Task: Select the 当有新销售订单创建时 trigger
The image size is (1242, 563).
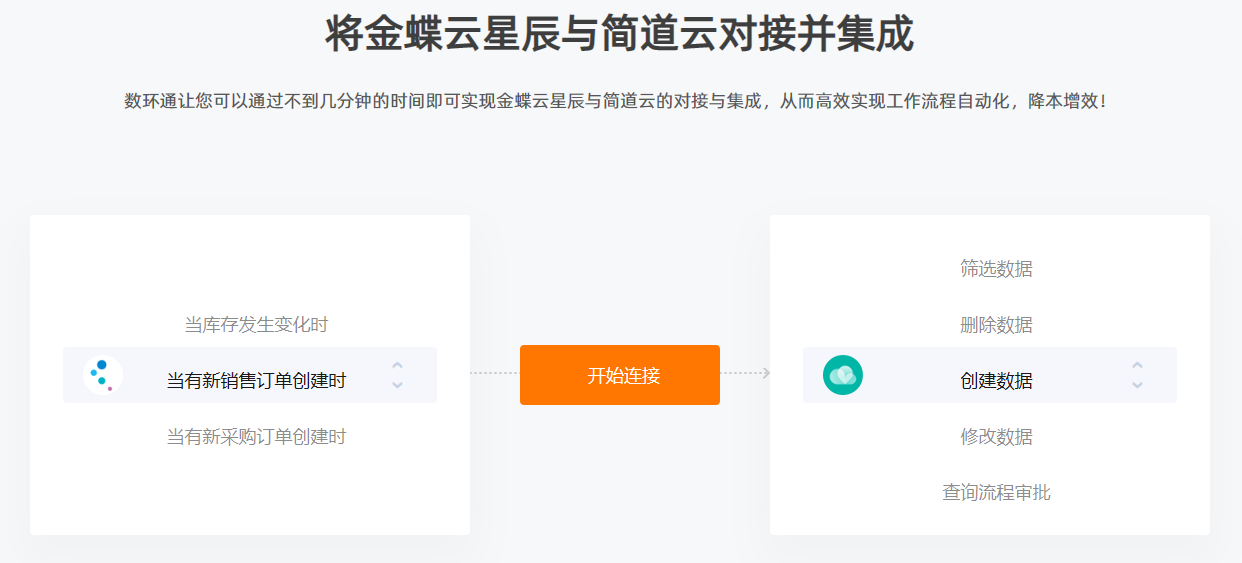Action: [x=256, y=381]
